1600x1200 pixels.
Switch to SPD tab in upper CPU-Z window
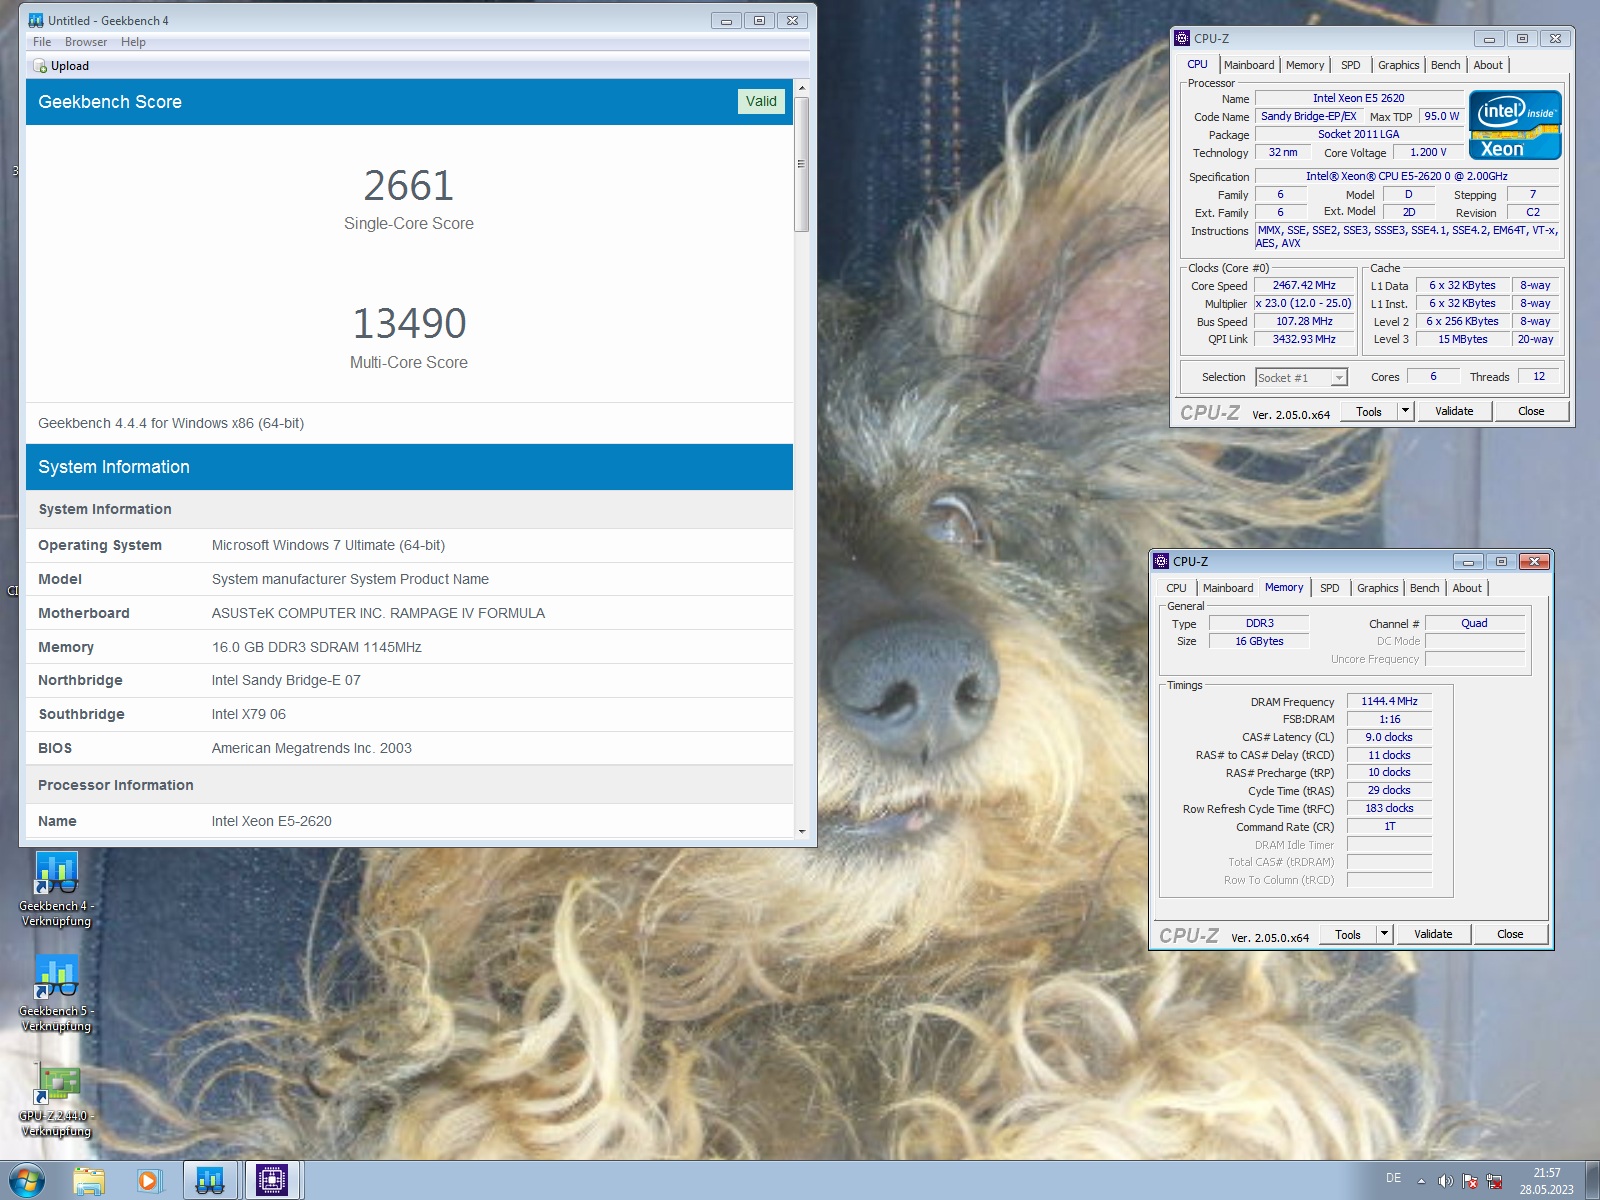click(x=1351, y=65)
